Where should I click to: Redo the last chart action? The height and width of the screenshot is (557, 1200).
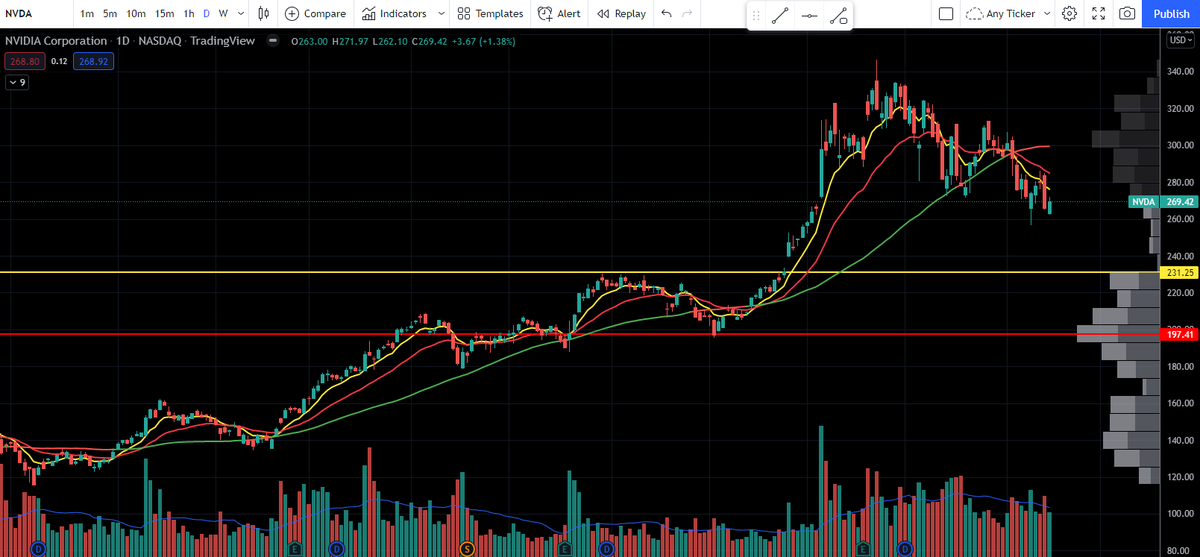(x=687, y=14)
